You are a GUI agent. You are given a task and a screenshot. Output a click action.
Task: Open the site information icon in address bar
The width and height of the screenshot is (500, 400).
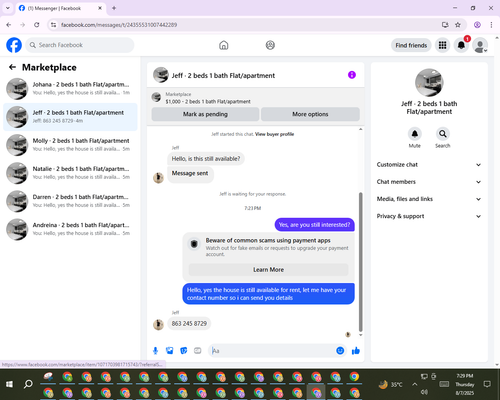click(53, 25)
